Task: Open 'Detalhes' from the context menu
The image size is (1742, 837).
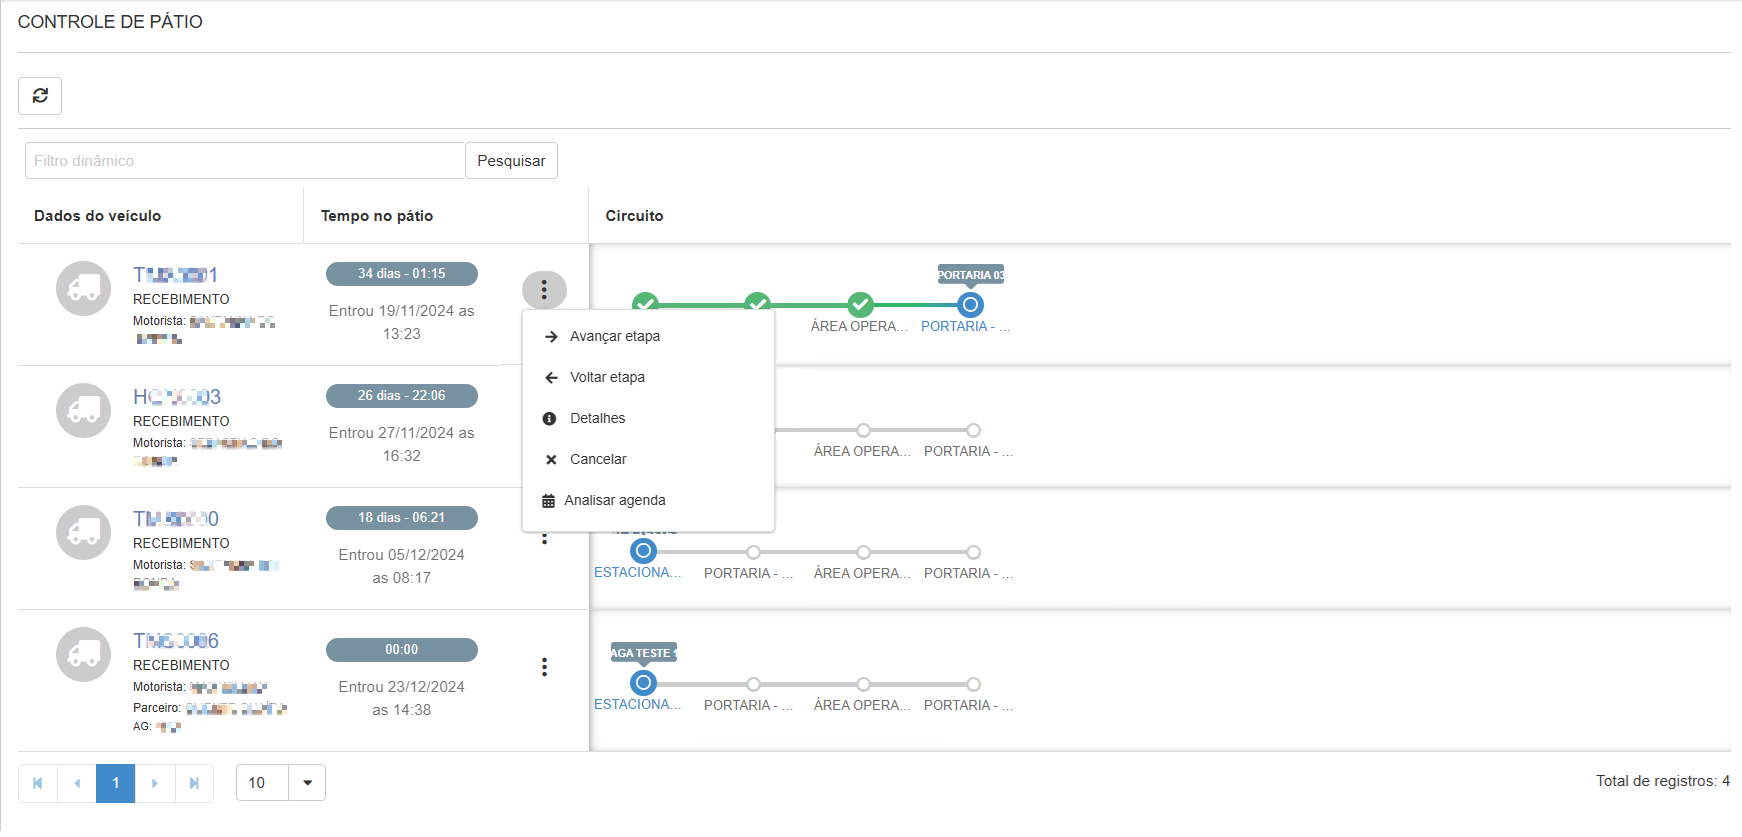Action: pyautogui.click(x=597, y=418)
